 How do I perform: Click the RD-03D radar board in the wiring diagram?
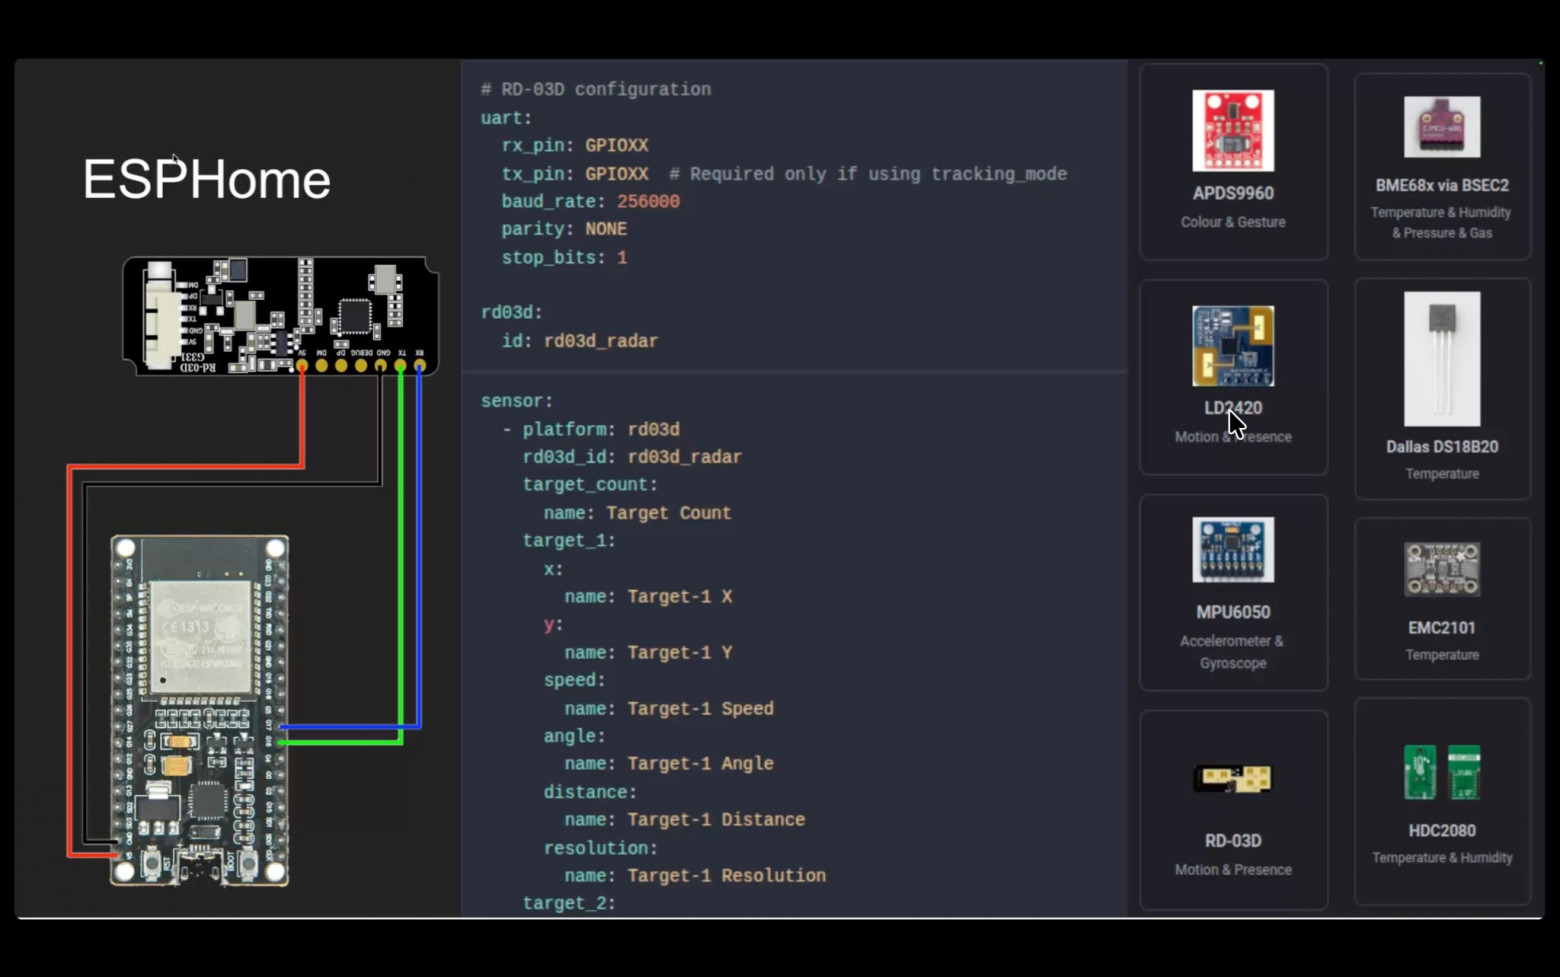[280, 315]
